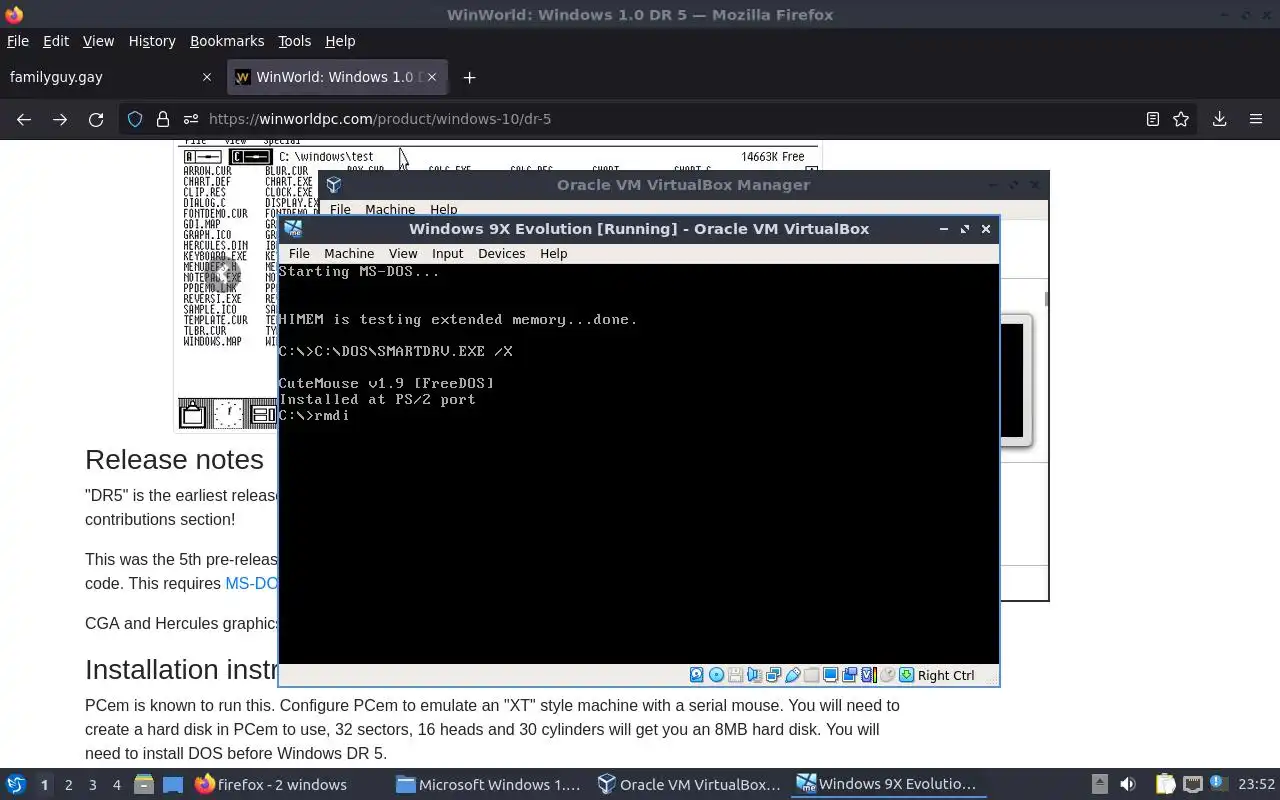Click Right Ctrl host key label

point(946,675)
